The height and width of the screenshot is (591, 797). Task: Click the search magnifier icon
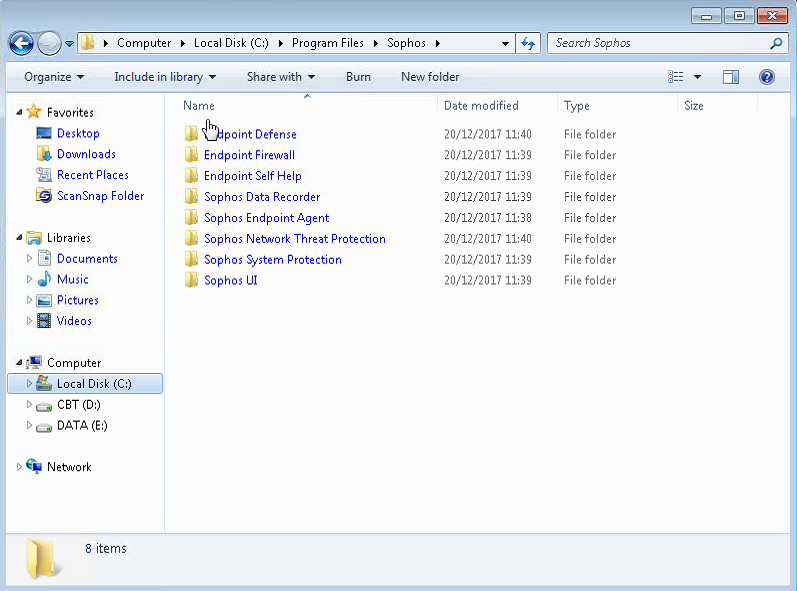(776, 44)
